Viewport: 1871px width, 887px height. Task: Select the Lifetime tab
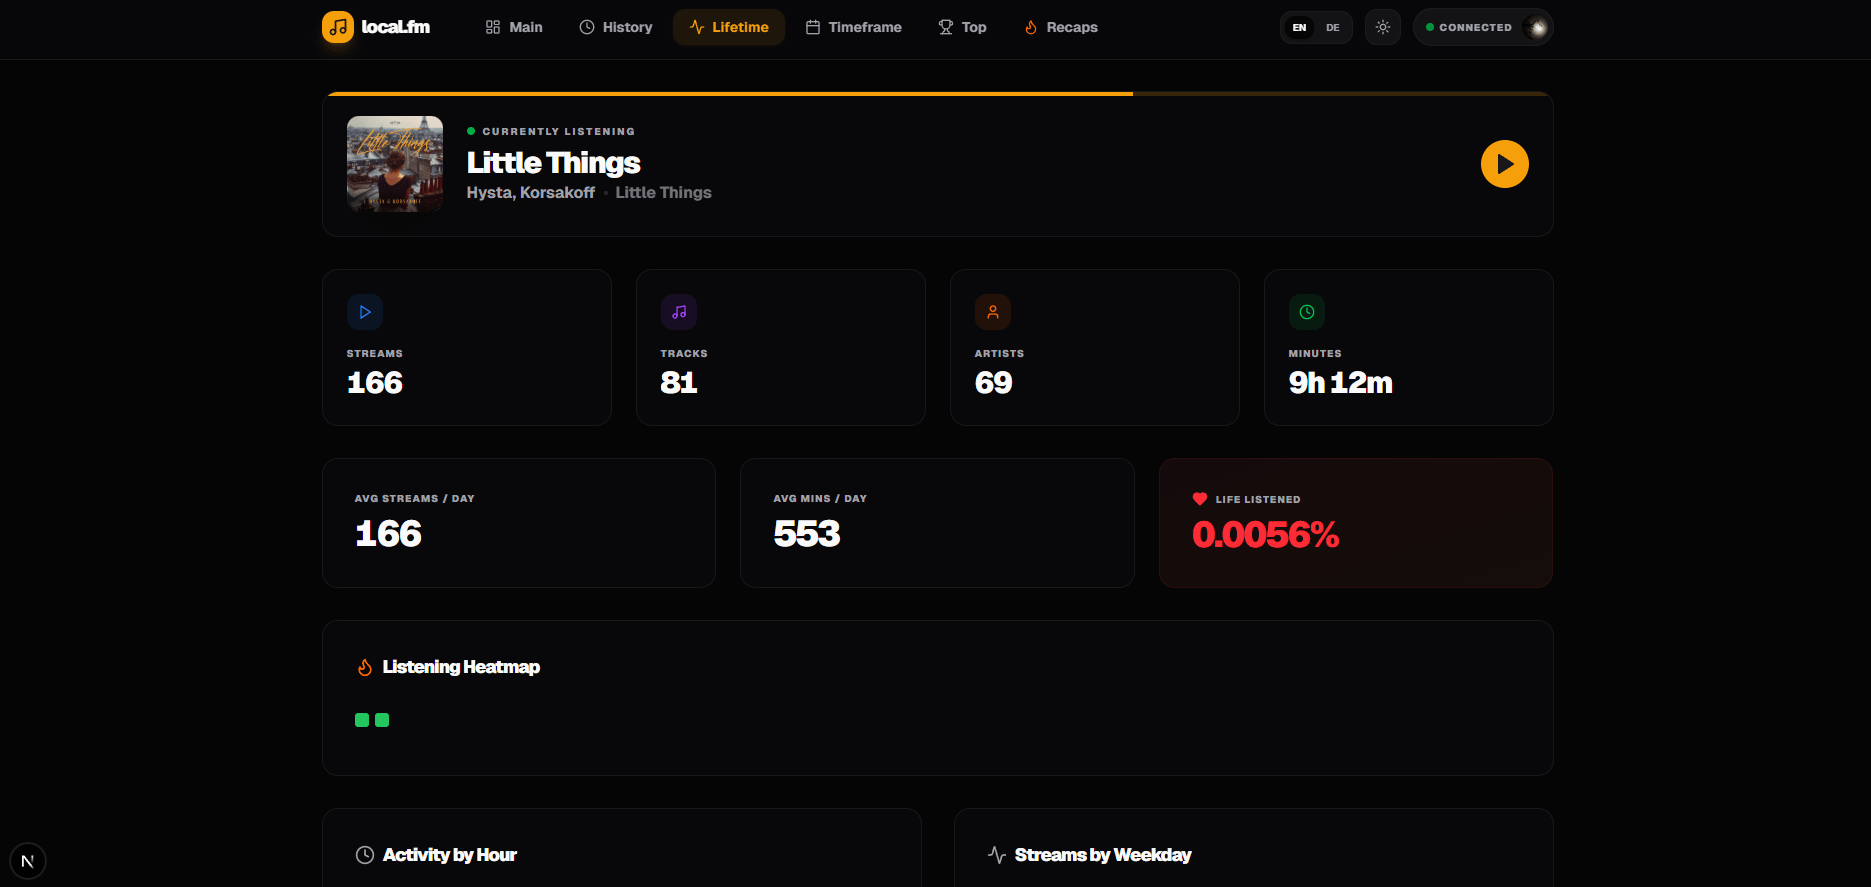(x=729, y=27)
